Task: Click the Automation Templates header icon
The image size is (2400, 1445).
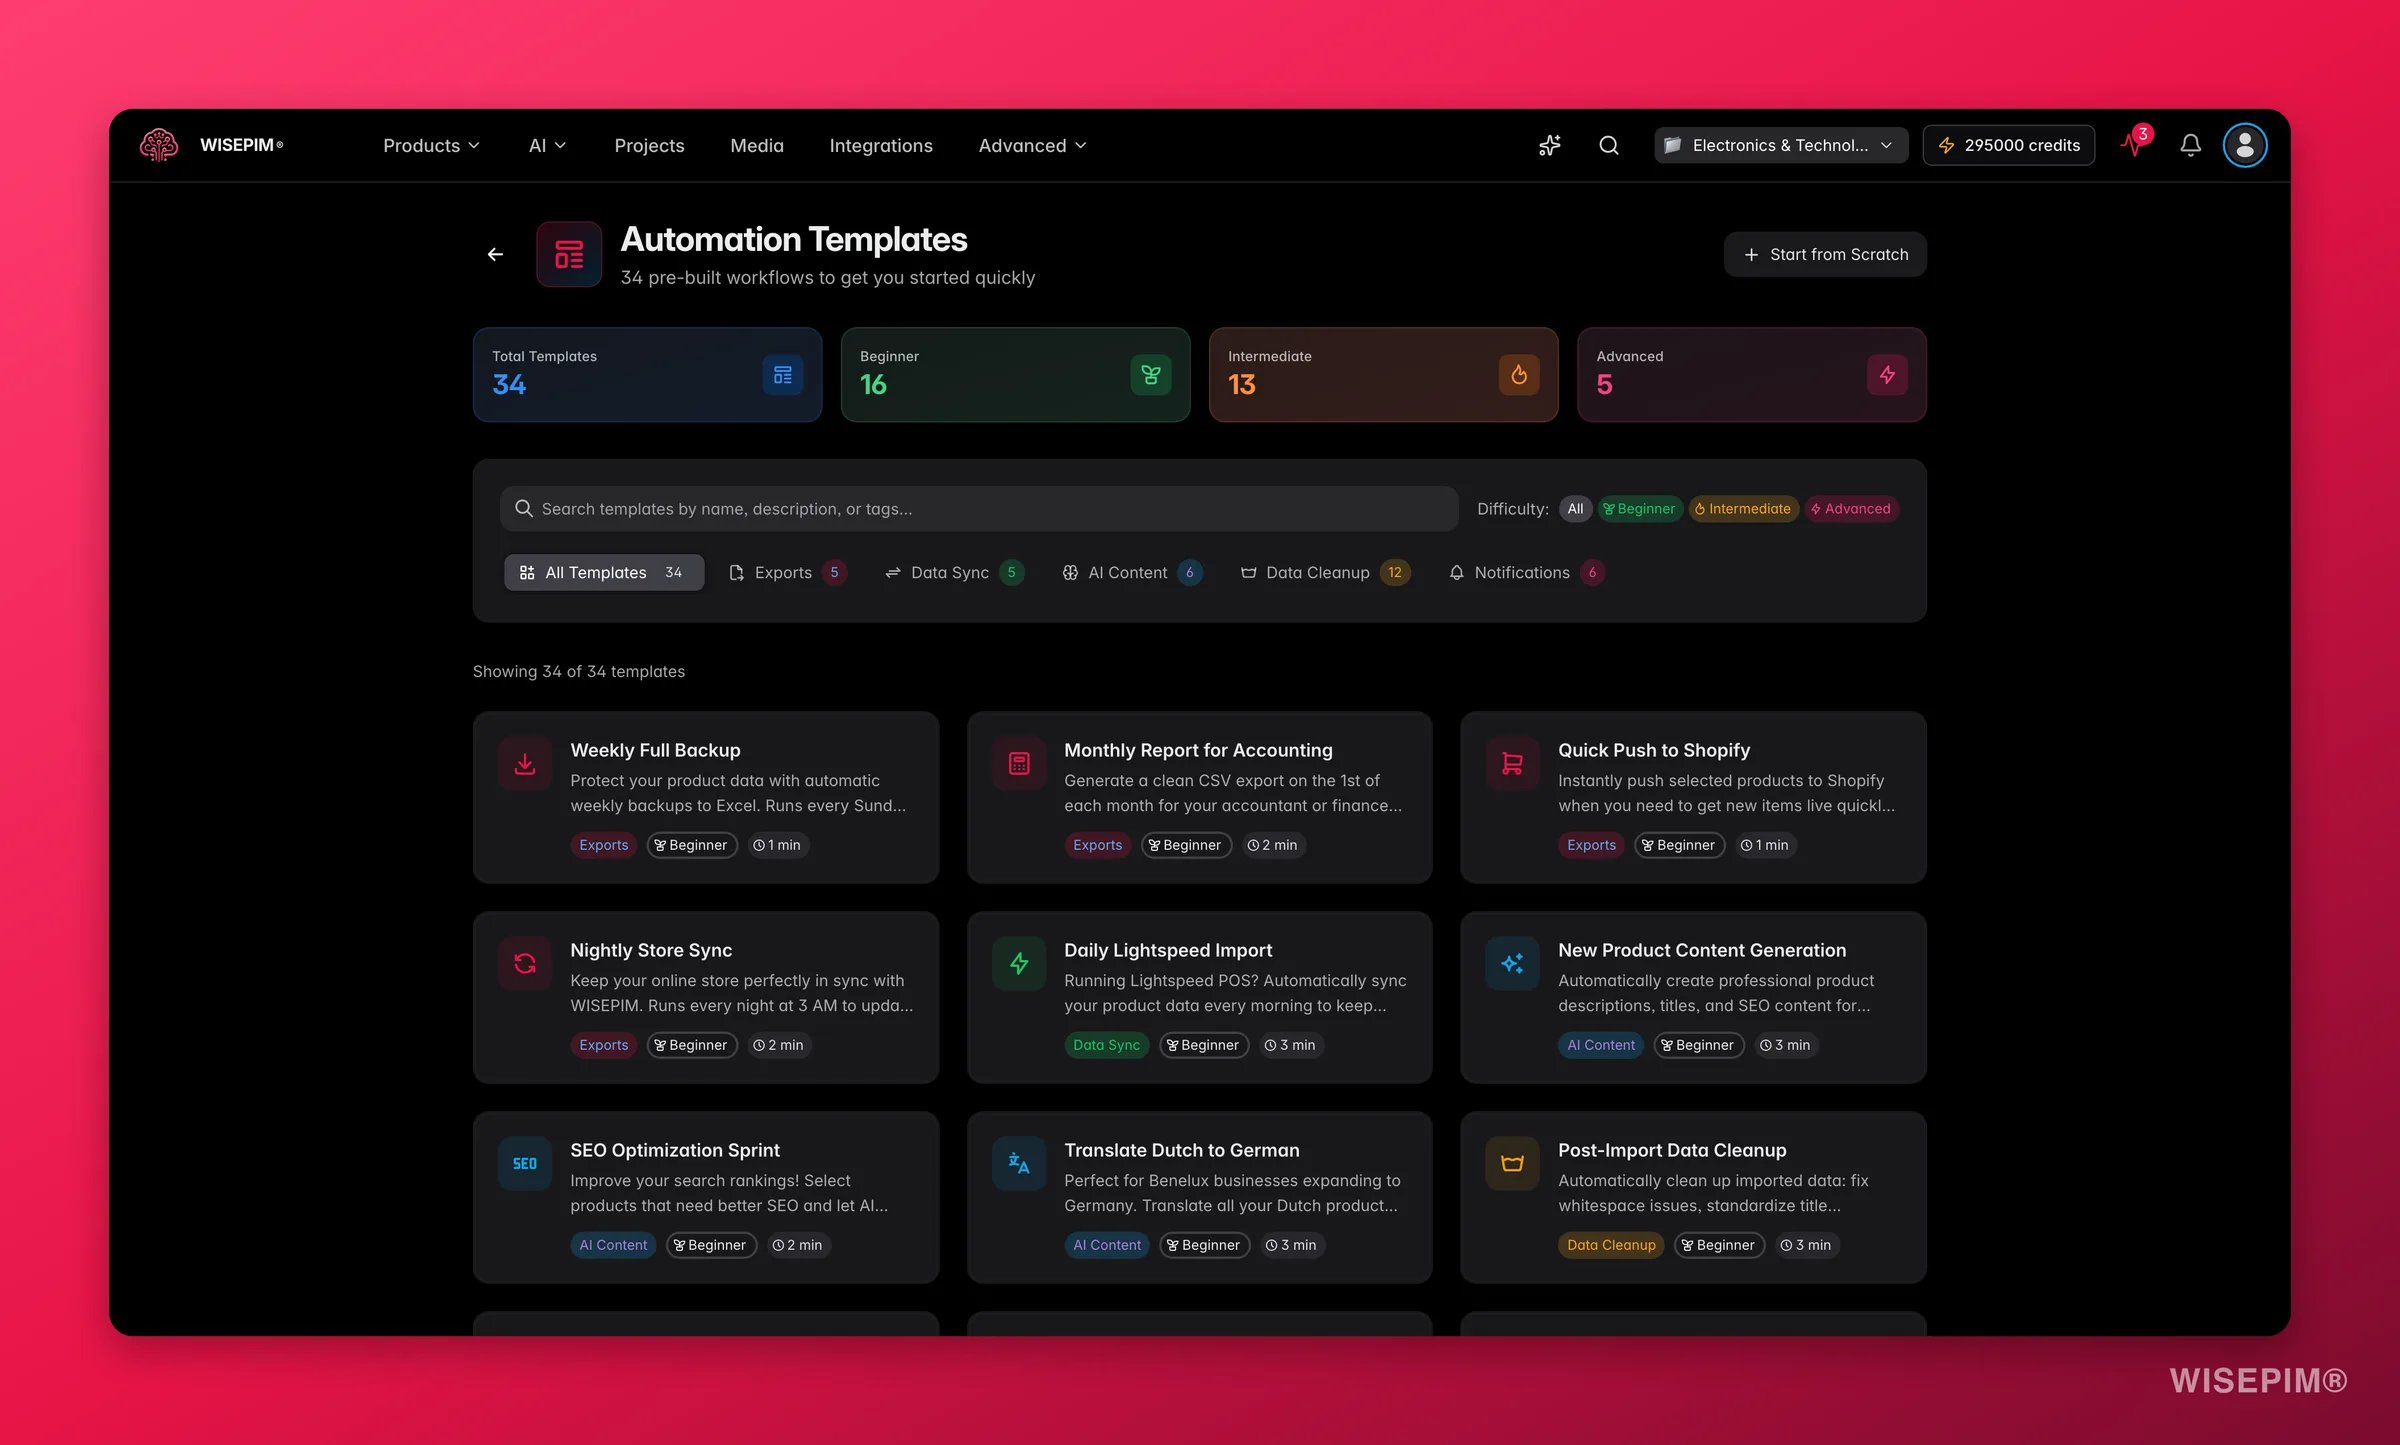Action: (x=569, y=254)
